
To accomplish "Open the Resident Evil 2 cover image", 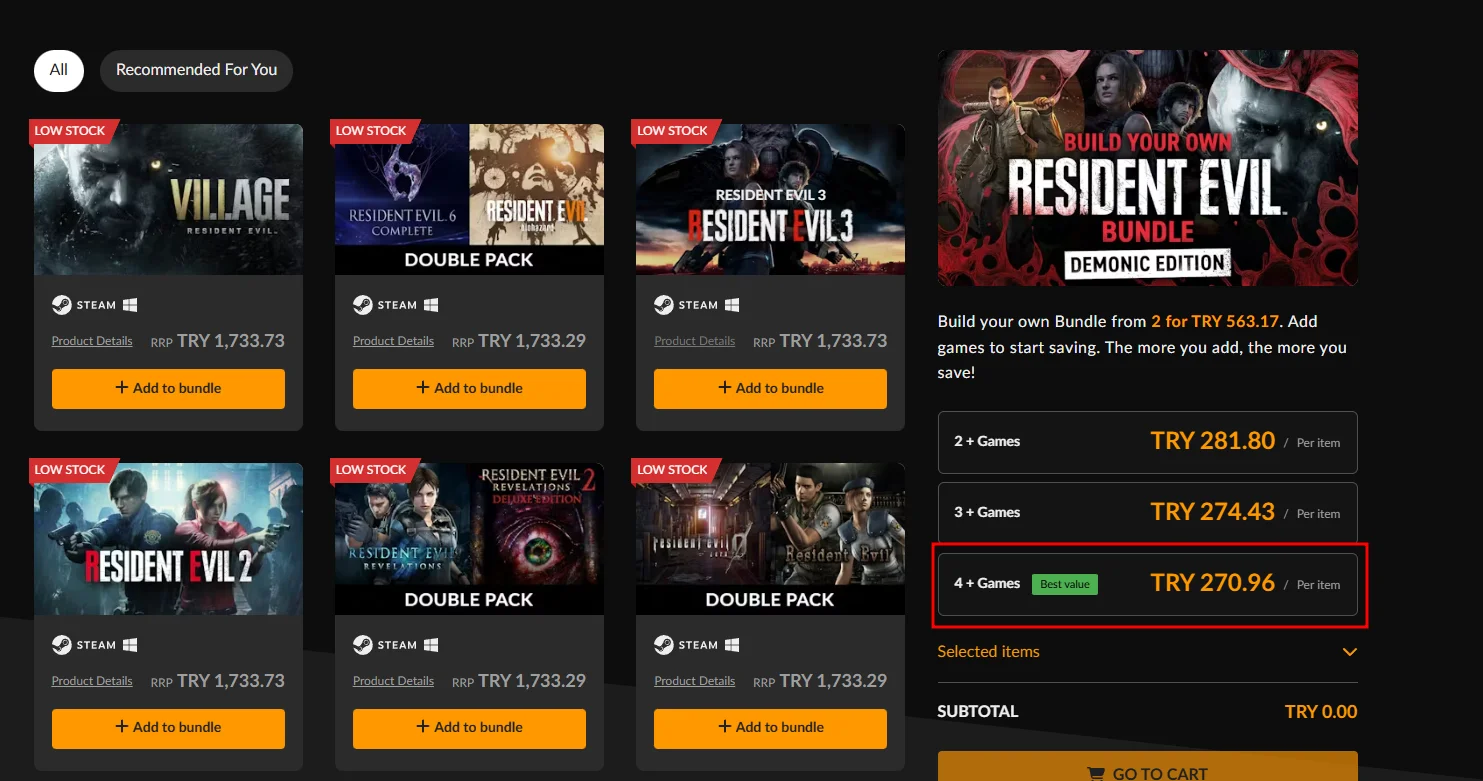I will [x=168, y=539].
